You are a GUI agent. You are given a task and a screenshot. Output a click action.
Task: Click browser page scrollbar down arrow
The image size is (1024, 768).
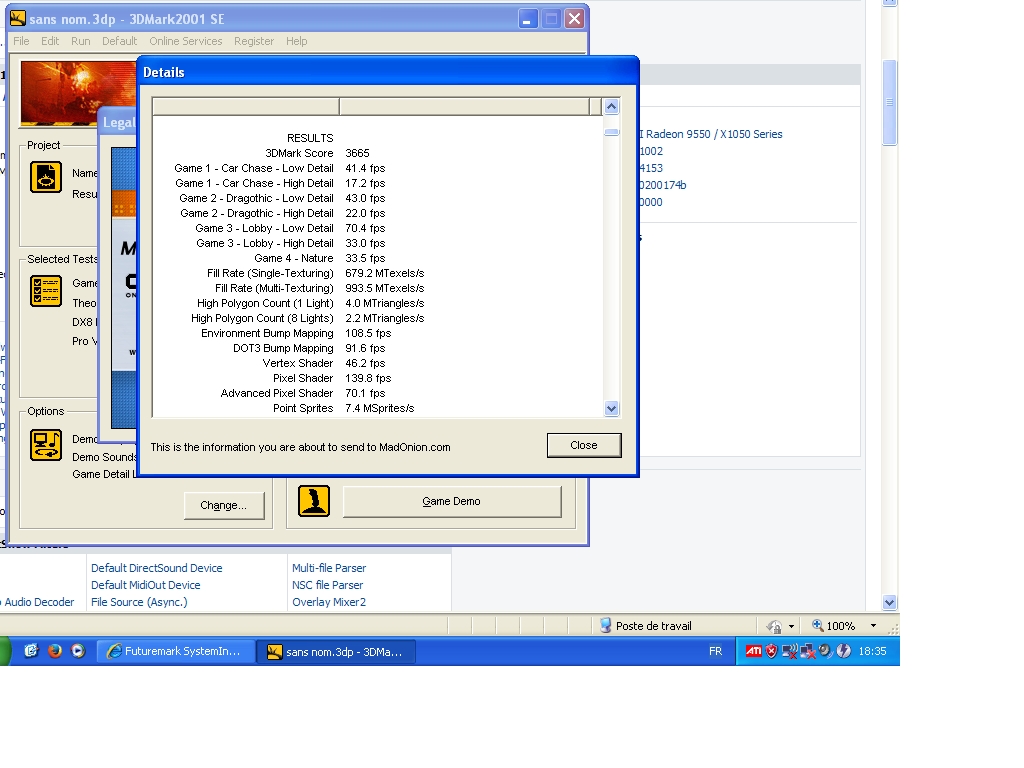point(889,602)
